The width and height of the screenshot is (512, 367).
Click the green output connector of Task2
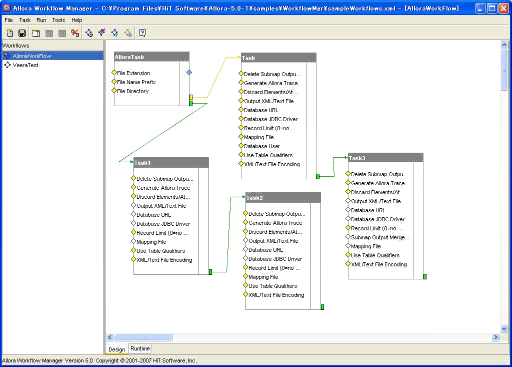tap(322, 307)
